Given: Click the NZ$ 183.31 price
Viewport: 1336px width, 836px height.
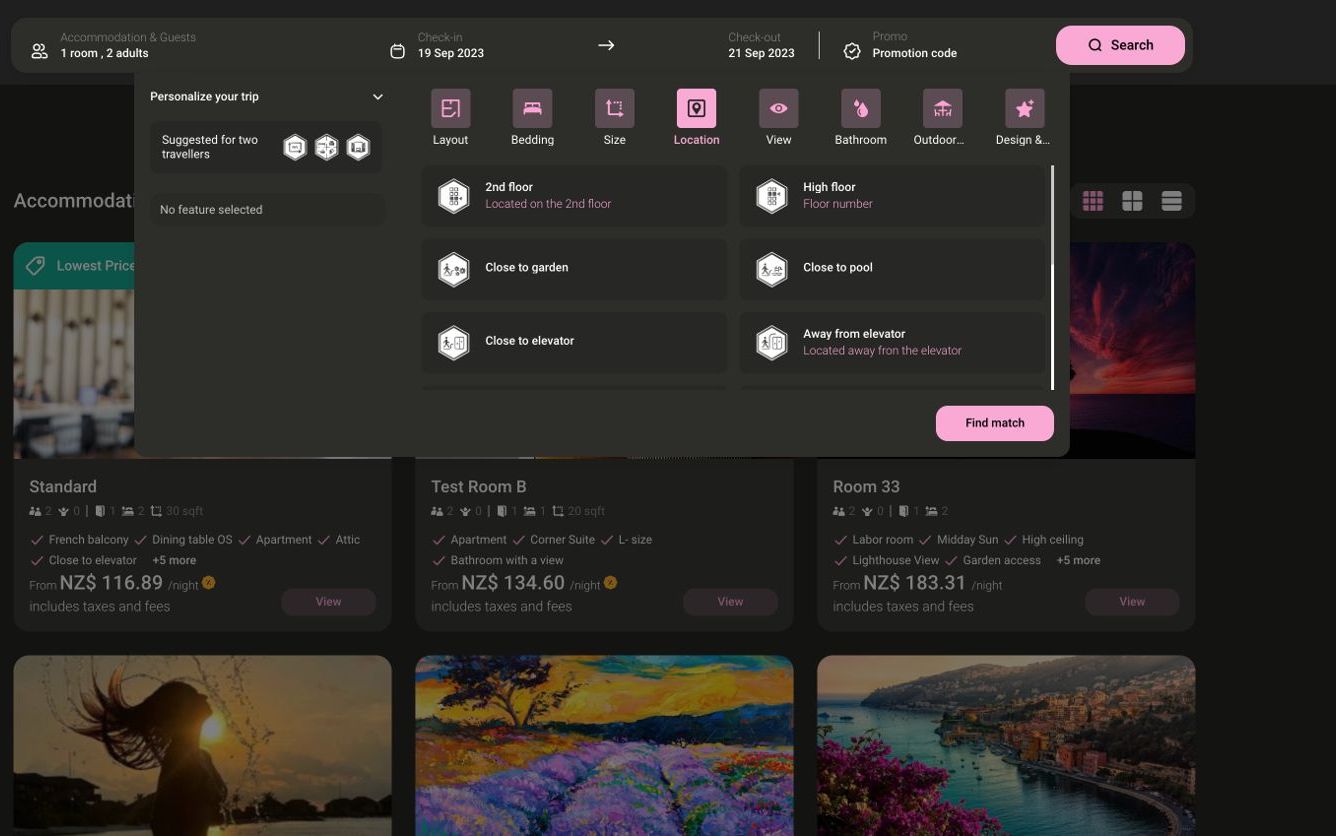Looking at the screenshot, I should pos(915,583).
